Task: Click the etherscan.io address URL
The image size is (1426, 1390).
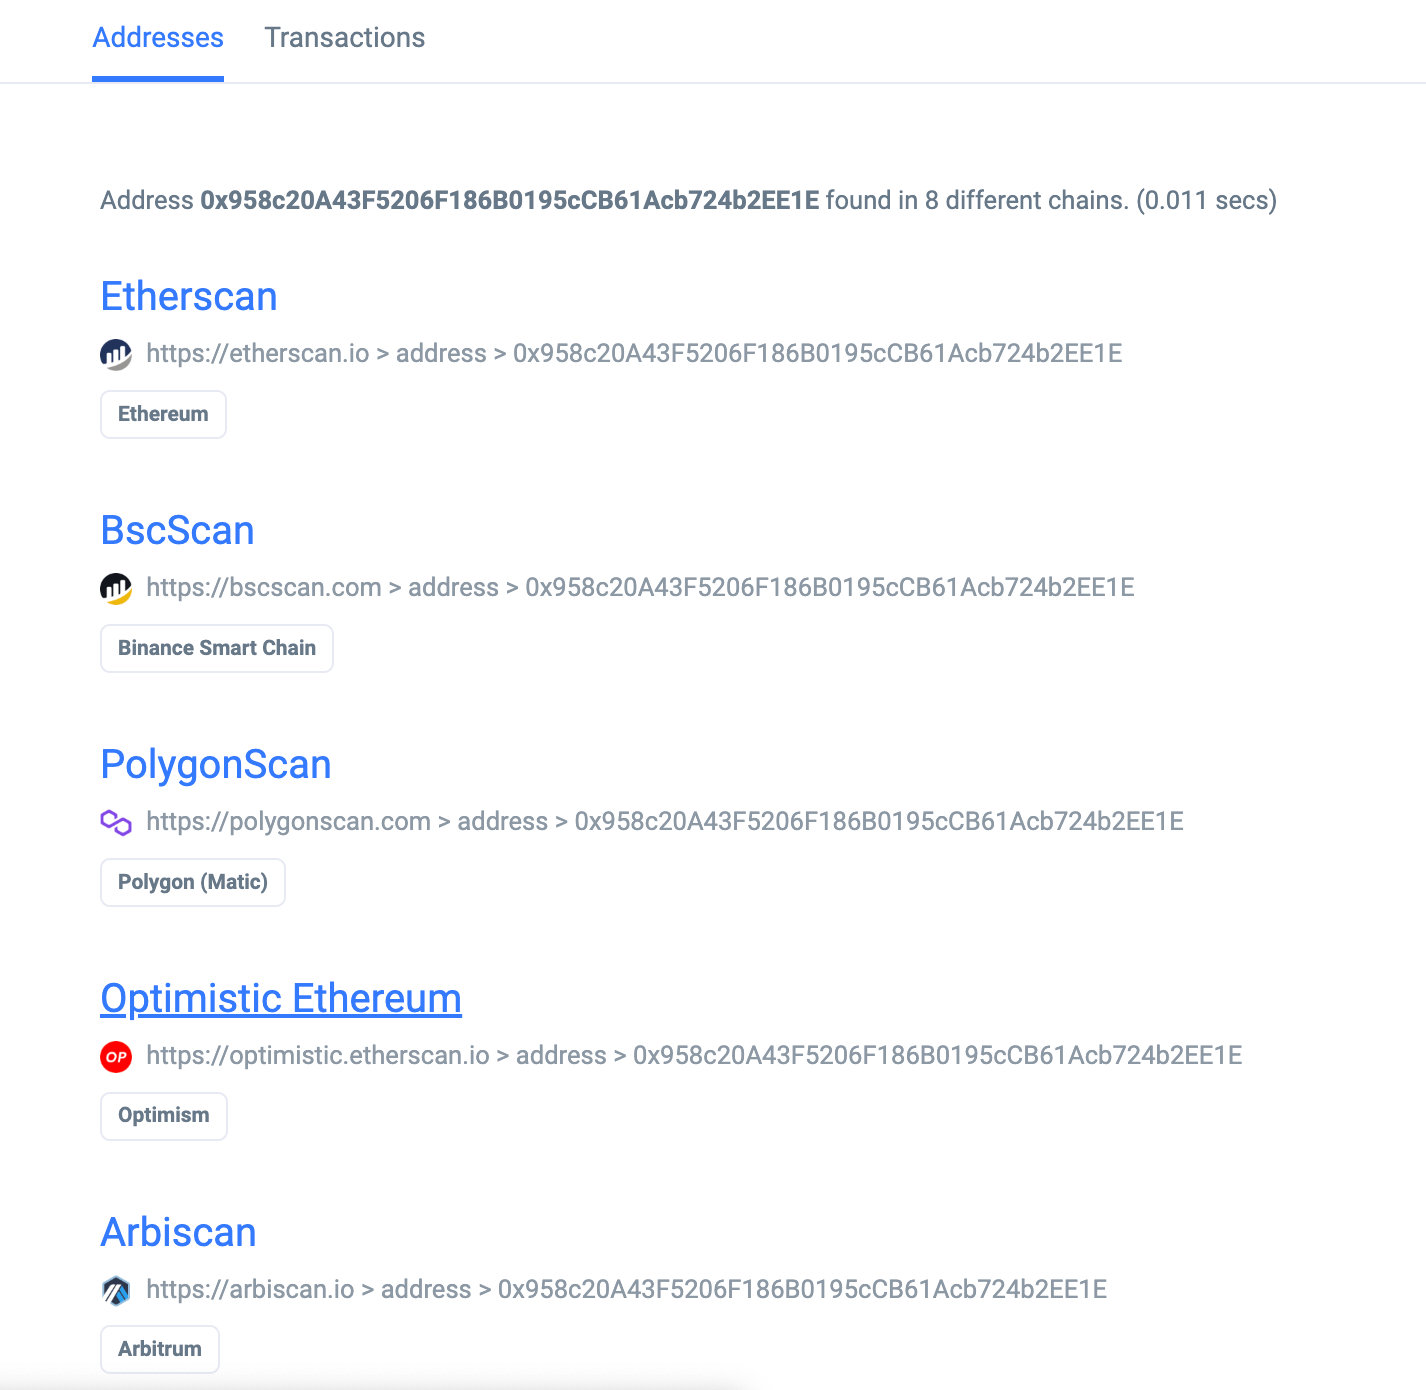Action: pos(634,354)
